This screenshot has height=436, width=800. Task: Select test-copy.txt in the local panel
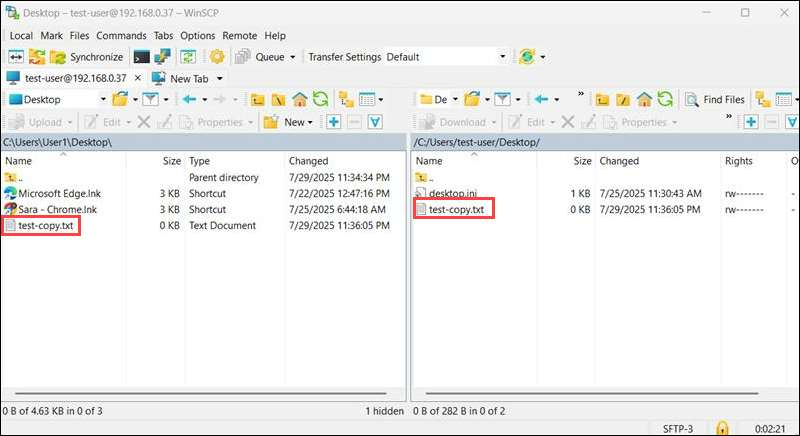(46, 225)
